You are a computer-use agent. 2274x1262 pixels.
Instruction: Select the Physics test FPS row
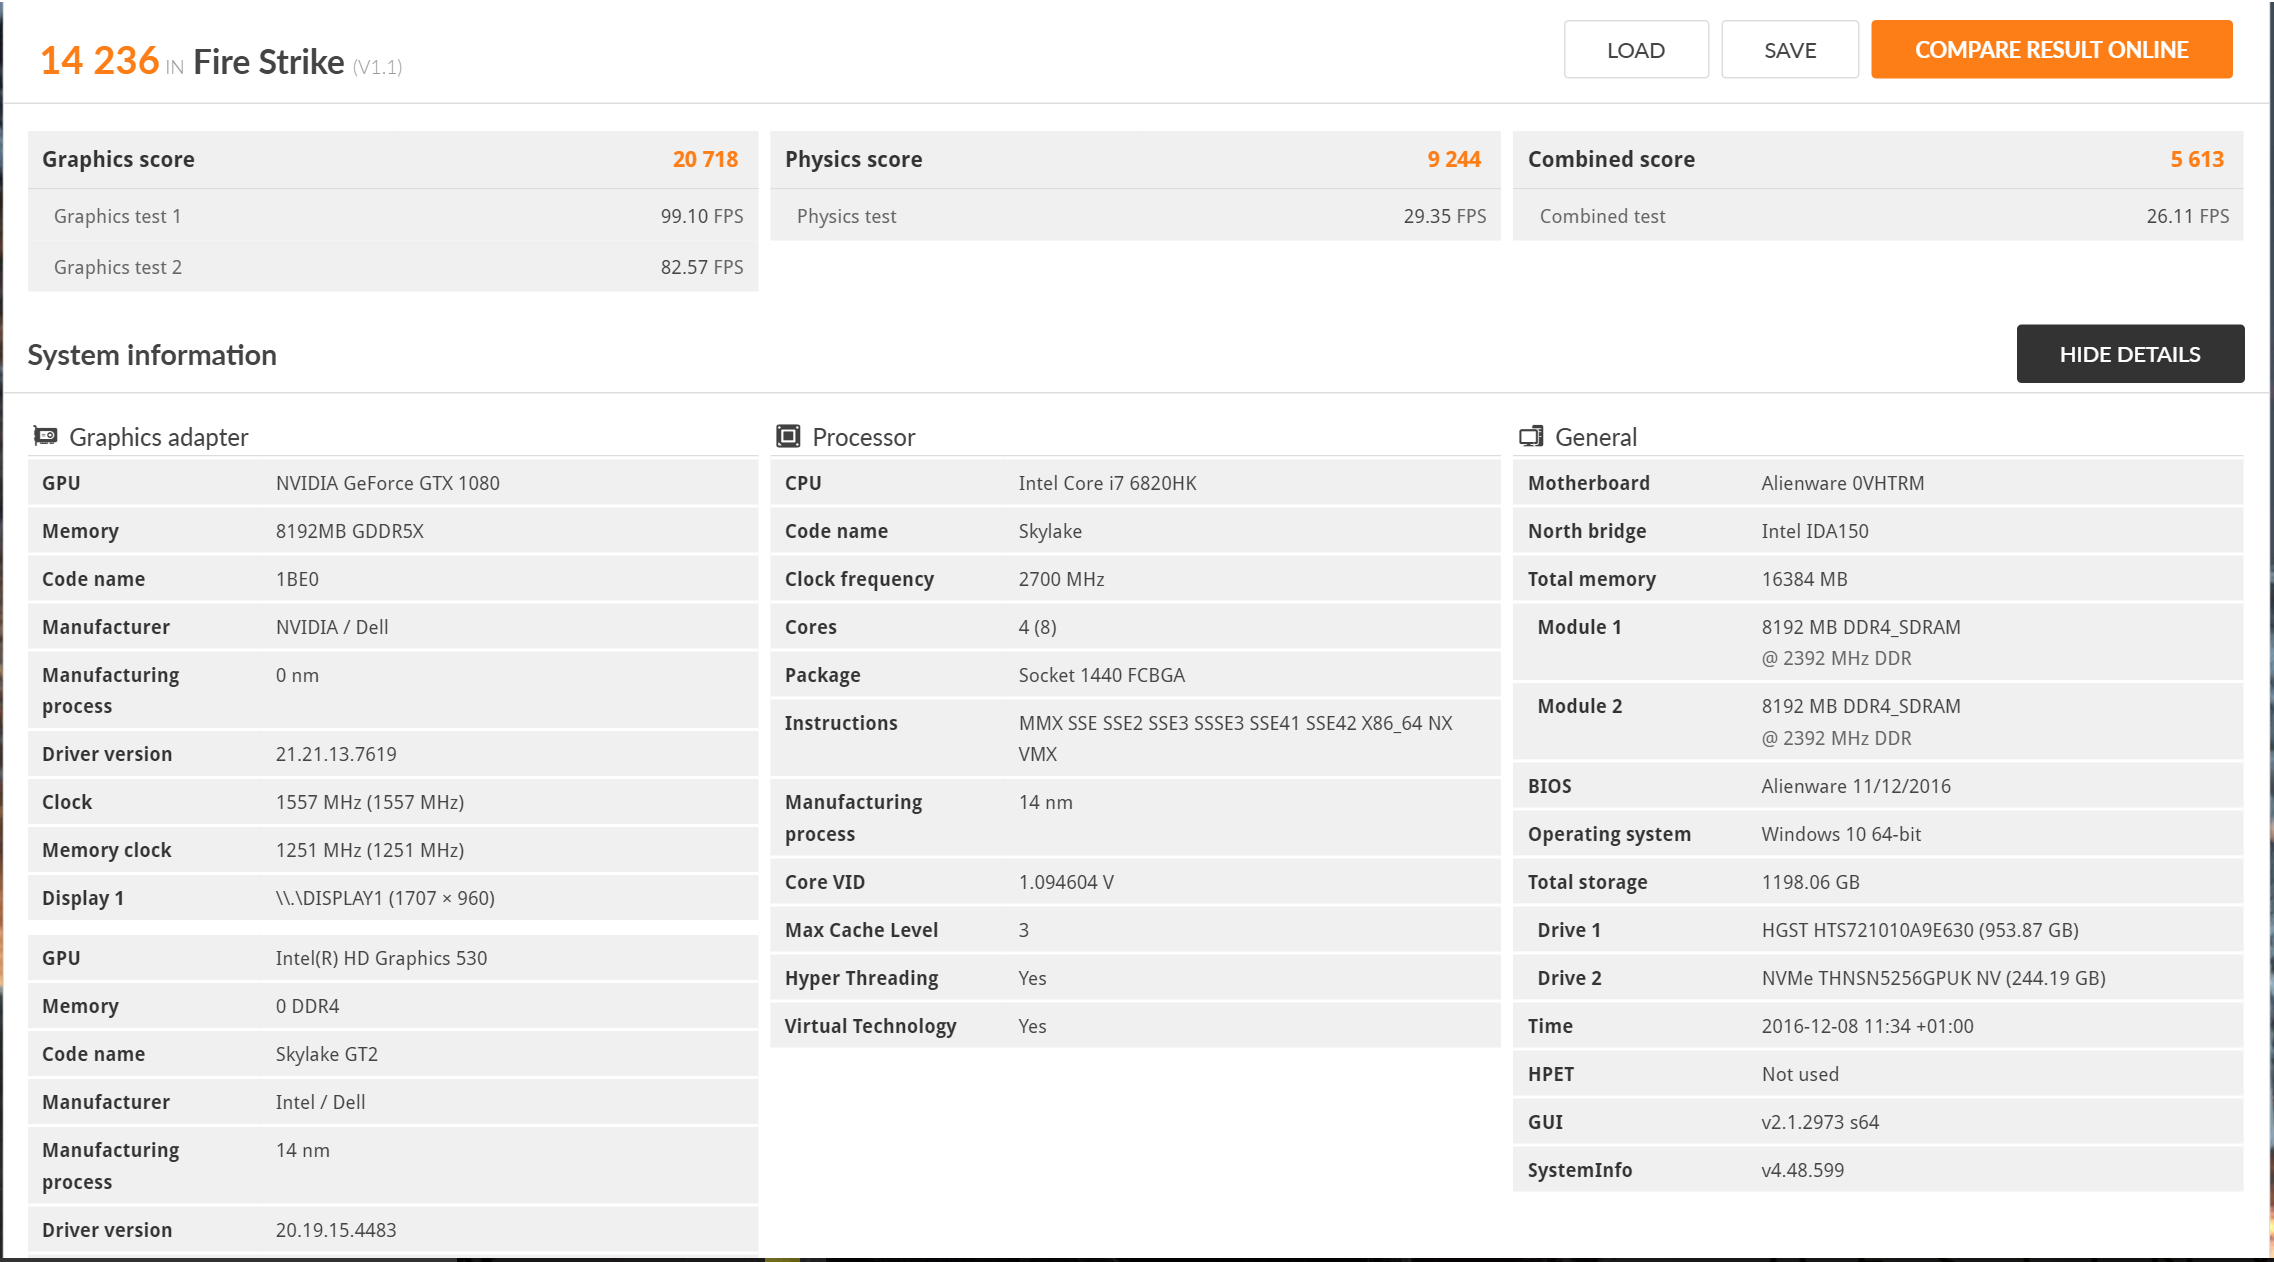pyautogui.click(x=1134, y=216)
